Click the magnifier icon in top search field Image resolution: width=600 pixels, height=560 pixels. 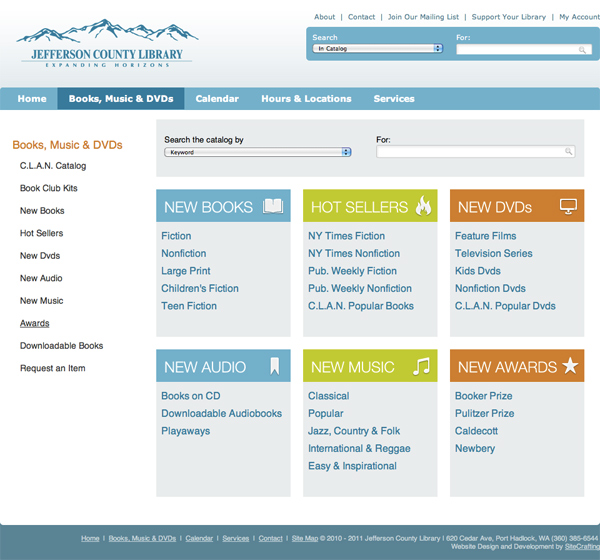(x=583, y=49)
